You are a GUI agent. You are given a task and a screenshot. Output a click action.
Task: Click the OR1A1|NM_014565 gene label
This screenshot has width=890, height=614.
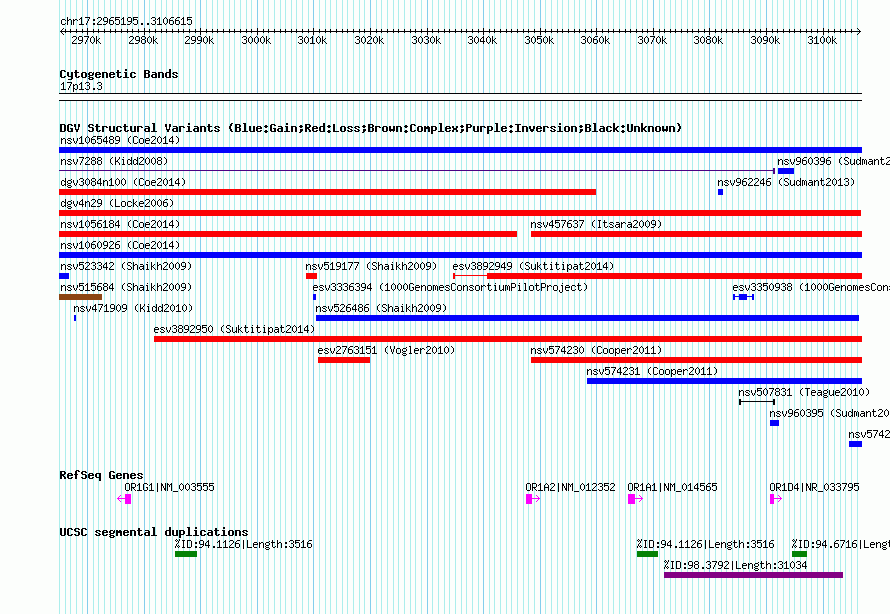673,487
